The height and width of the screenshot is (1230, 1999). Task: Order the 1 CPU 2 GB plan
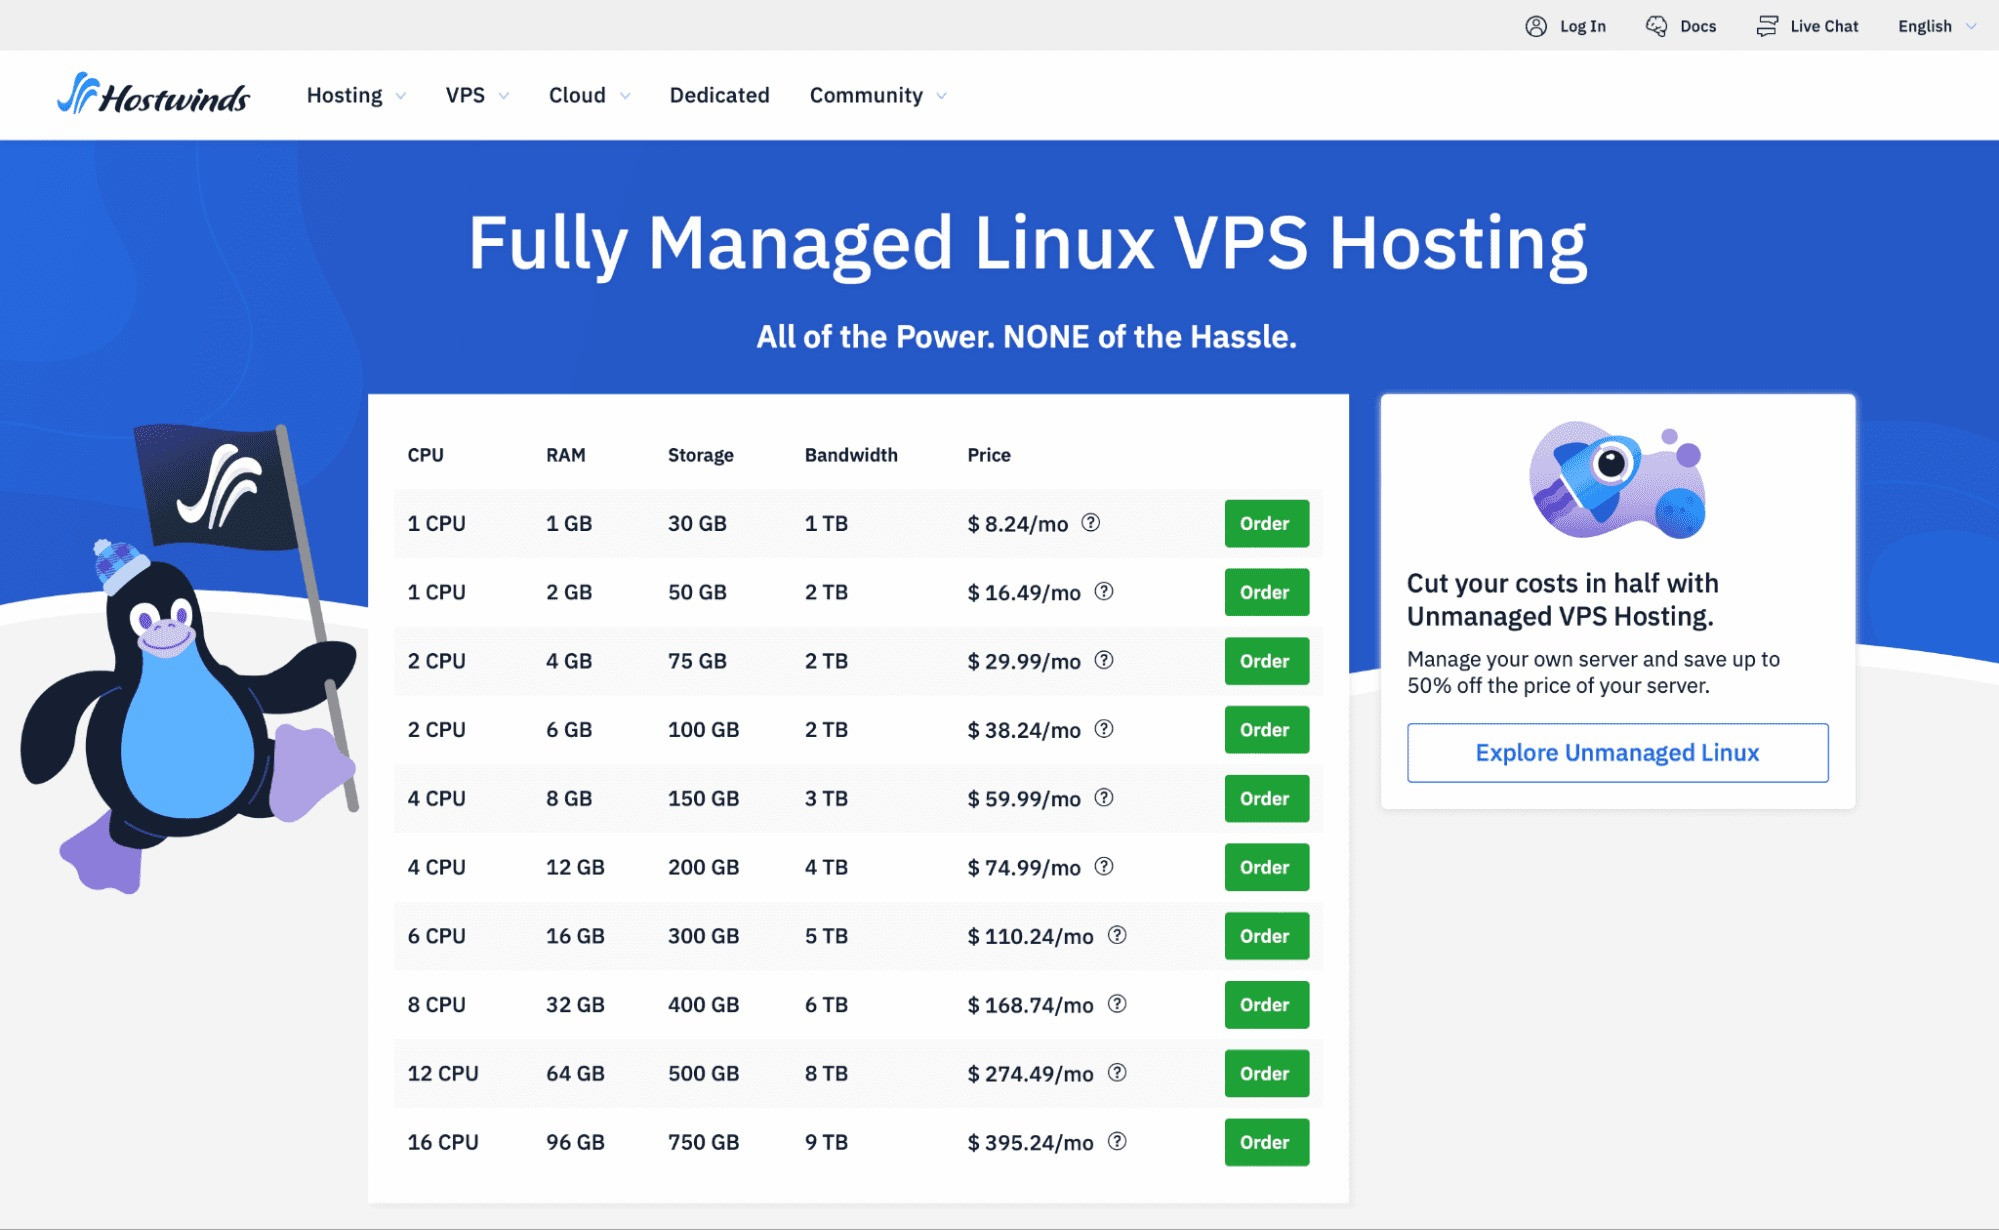pyautogui.click(x=1266, y=592)
